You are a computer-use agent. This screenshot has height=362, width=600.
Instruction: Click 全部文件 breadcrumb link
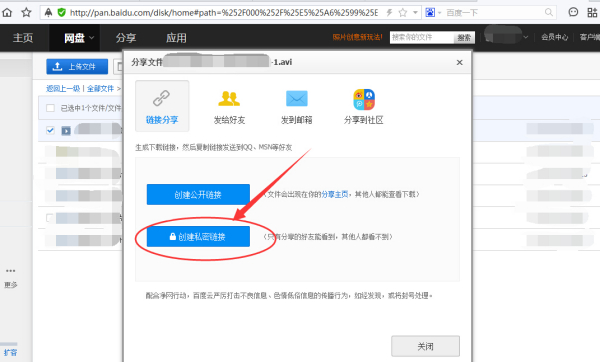click(101, 88)
